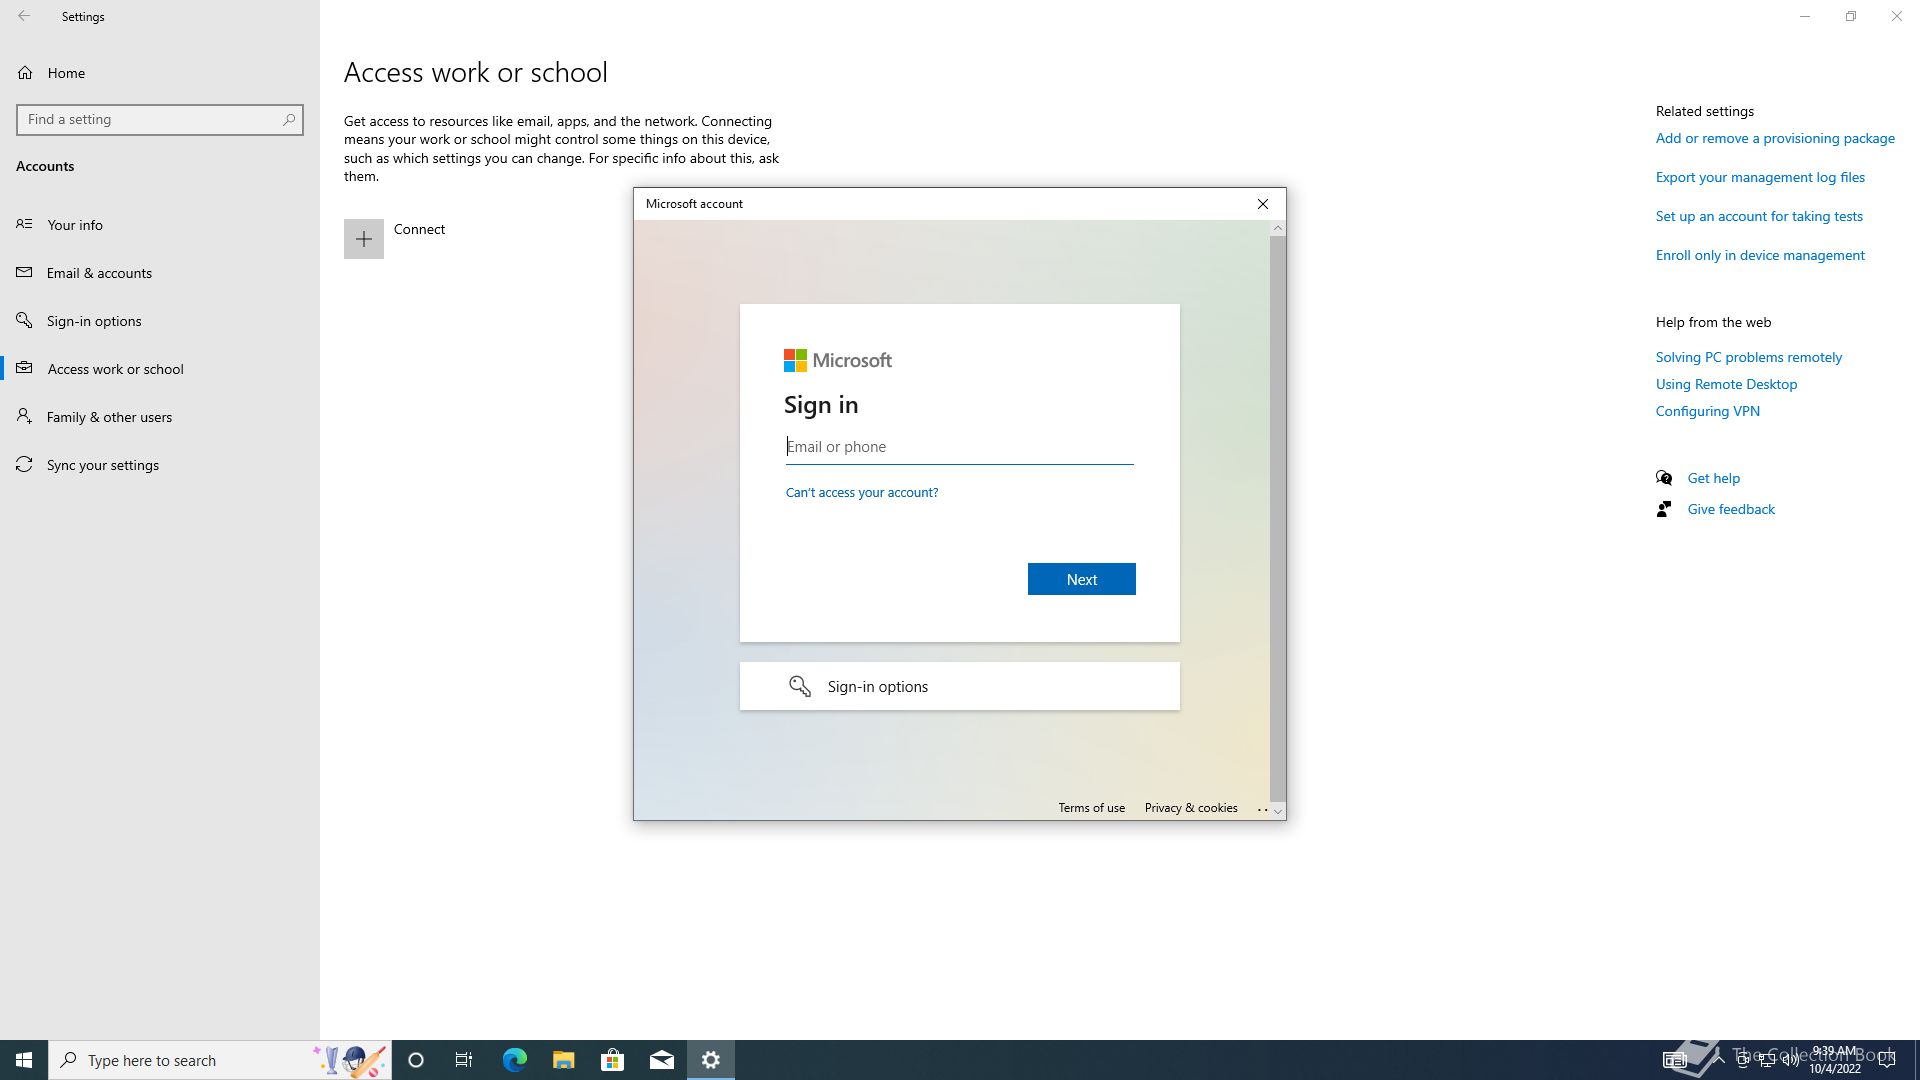Click the Give feedback link
Image resolution: width=1920 pixels, height=1080 pixels.
(x=1731, y=509)
